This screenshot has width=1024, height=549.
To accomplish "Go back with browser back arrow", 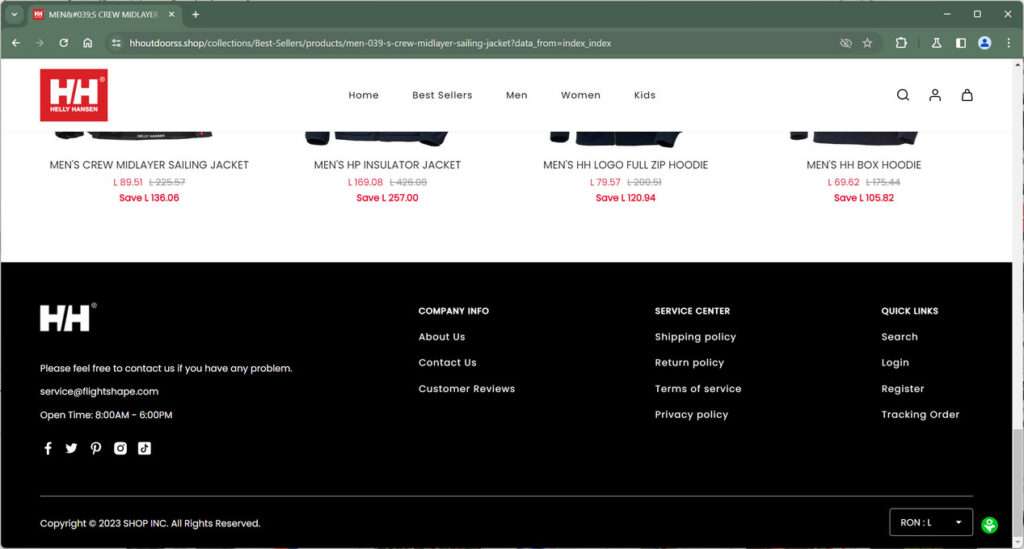I will click(x=16, y=43).
